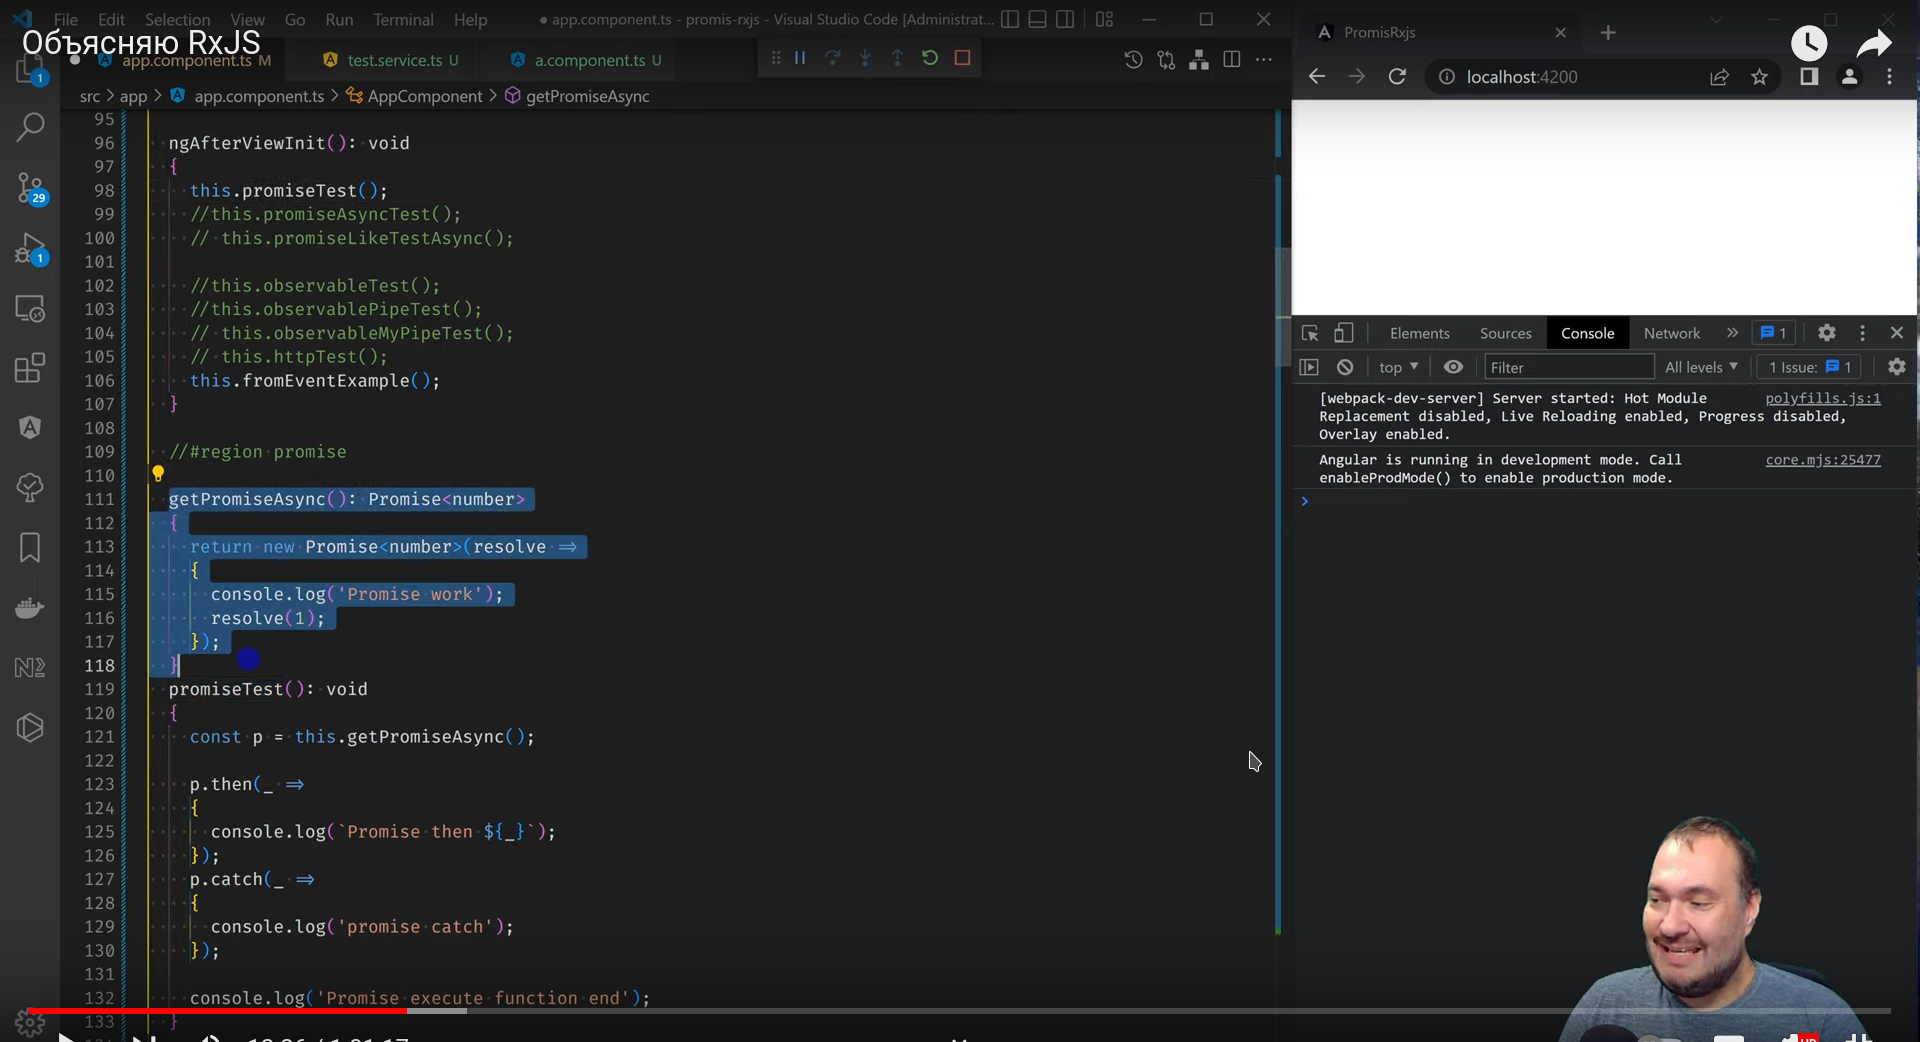1920x1042 pixels.
Task: Open the Terminal menu
Action: point(403,19)
